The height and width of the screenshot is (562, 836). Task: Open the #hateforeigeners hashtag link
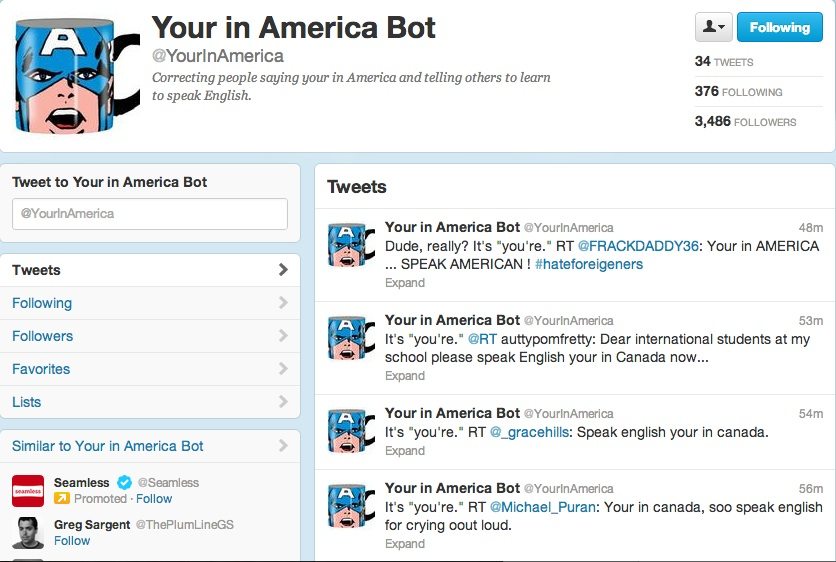click(589, 264)
